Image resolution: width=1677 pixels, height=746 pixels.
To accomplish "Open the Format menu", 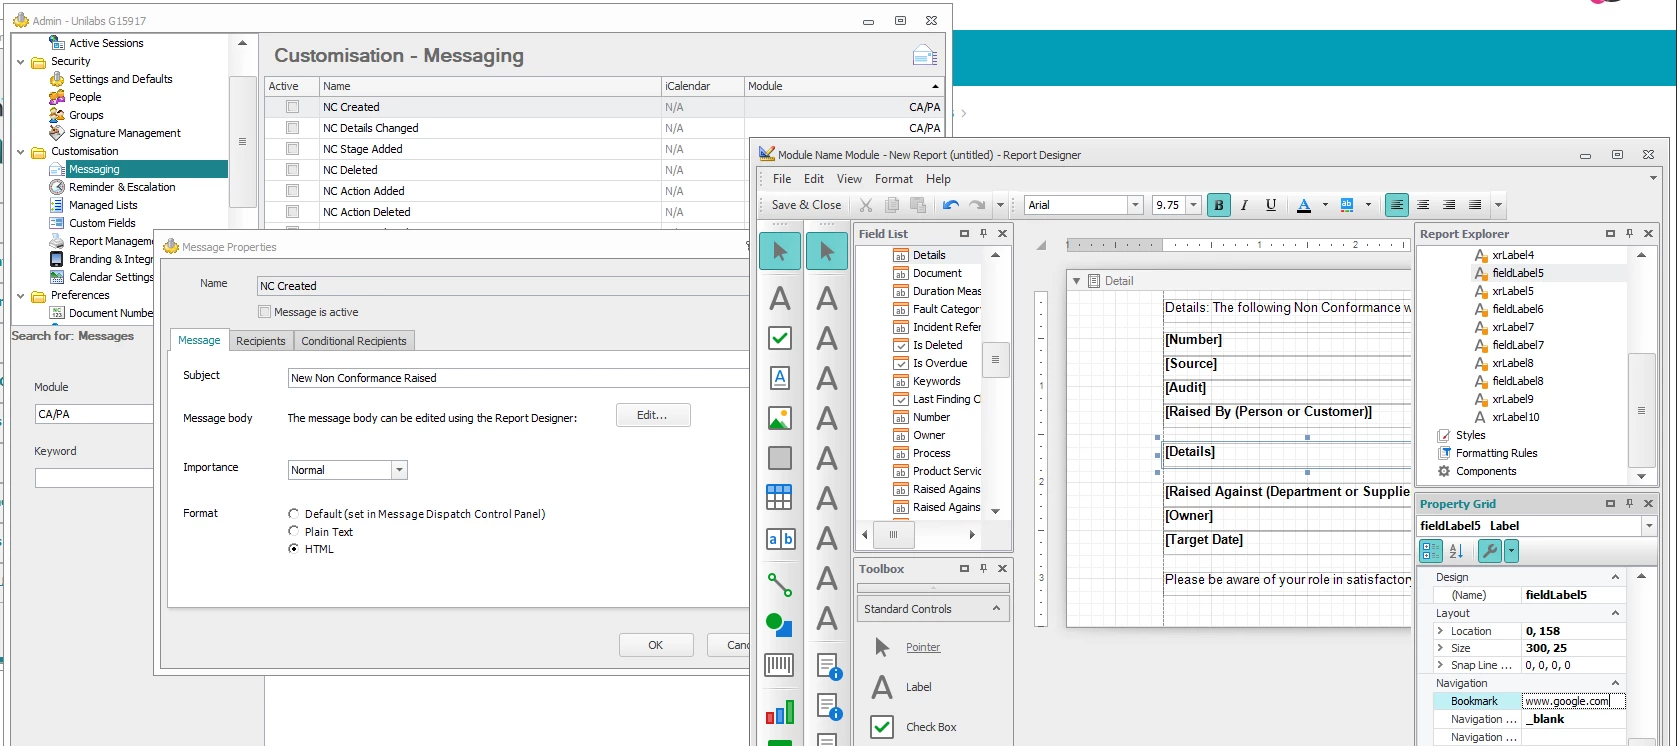I will 893,179.
